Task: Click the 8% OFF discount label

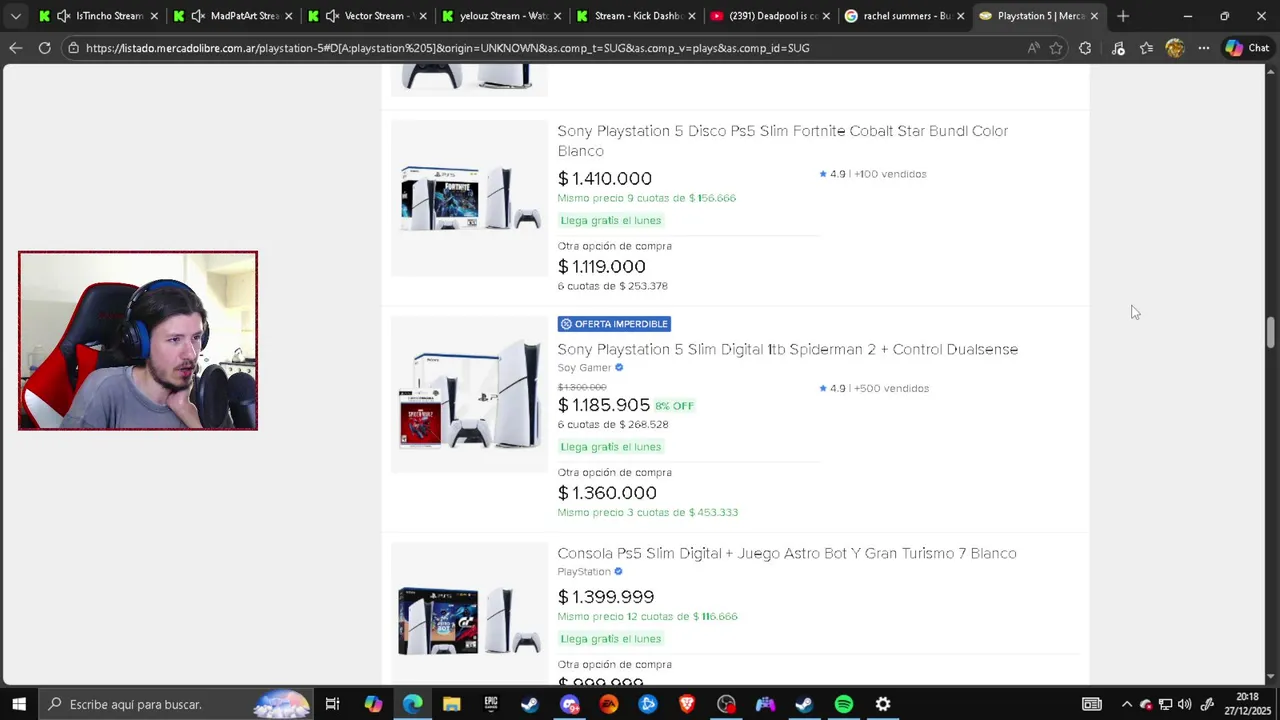Action: point(674,406)
